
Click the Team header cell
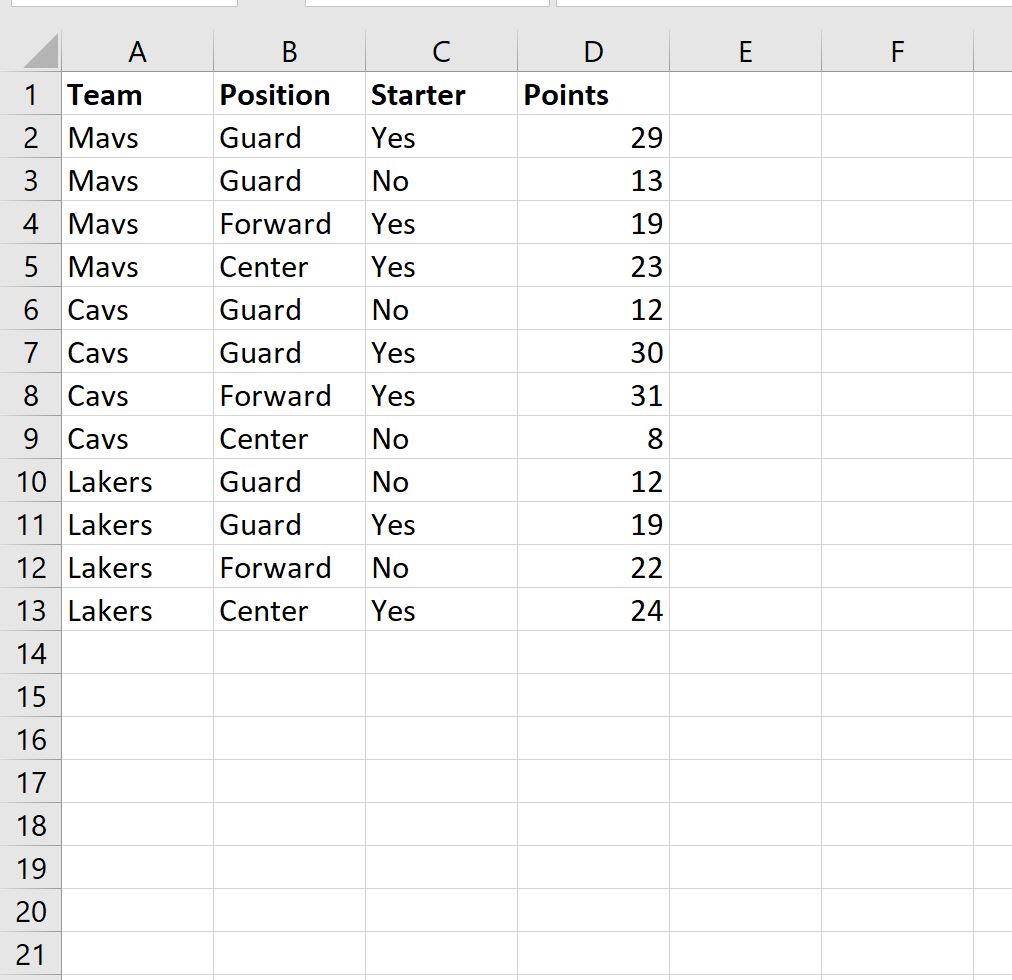(x=137, y=94)
